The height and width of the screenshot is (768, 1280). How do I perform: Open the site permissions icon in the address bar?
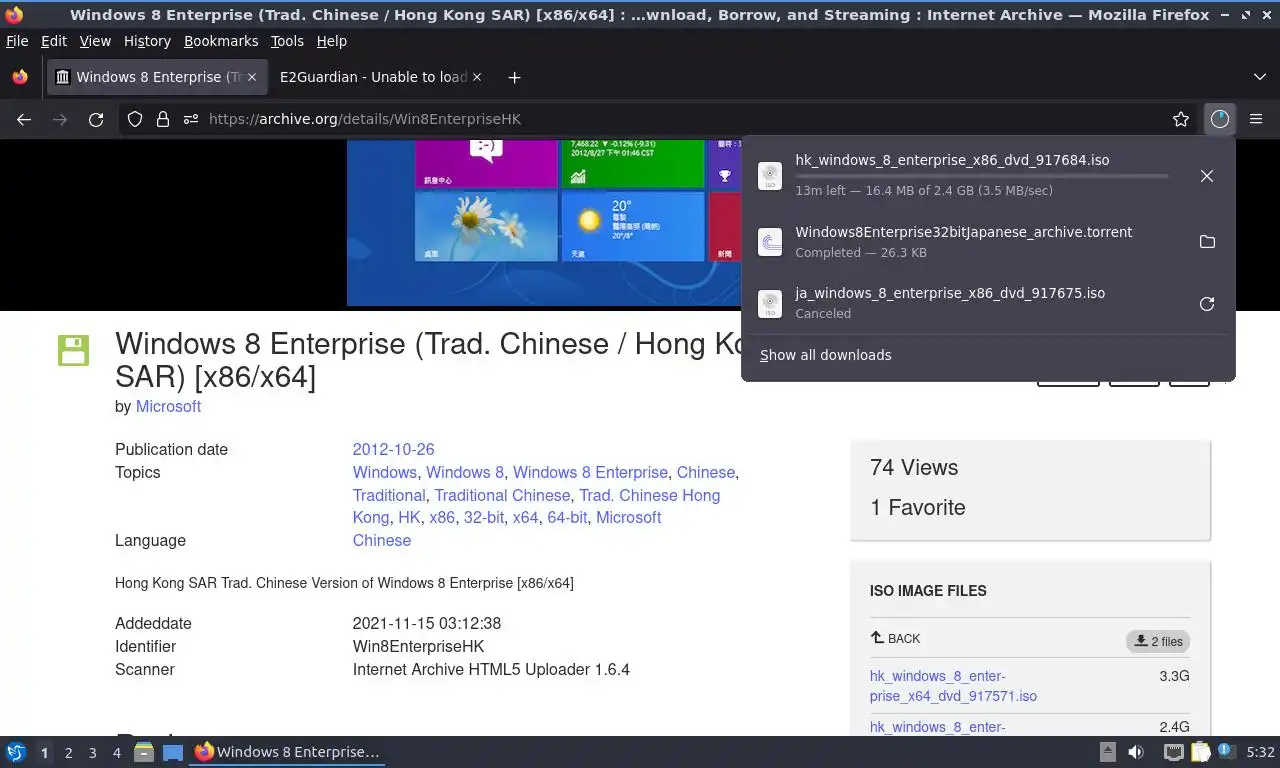tap(191, 119)
